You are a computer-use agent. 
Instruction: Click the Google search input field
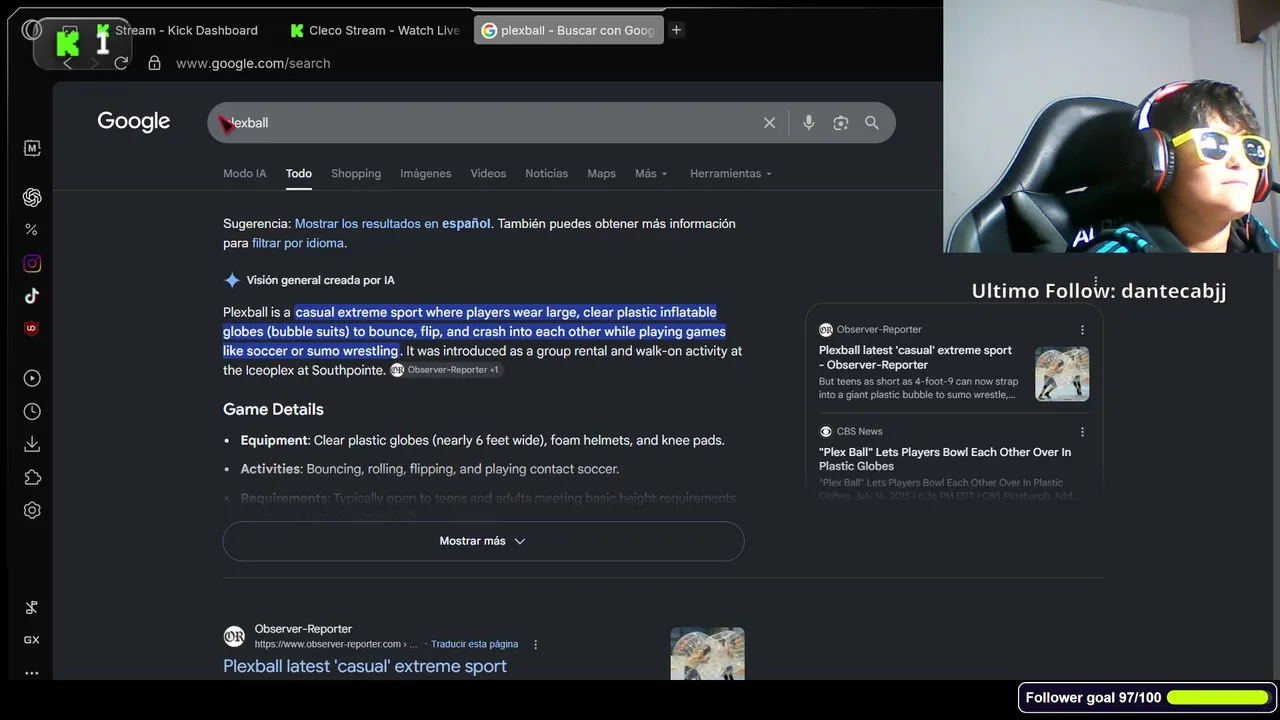pyautogui.click(x=490, y=123)
